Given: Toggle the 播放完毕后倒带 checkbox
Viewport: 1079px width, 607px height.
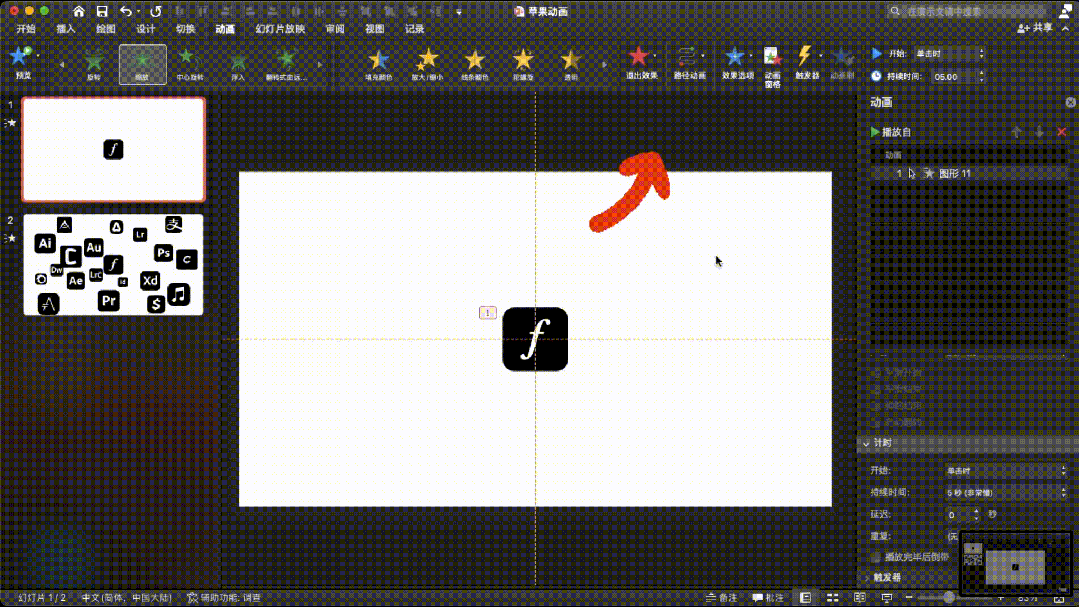Looking at the screenshot, I should click(875, 557).
